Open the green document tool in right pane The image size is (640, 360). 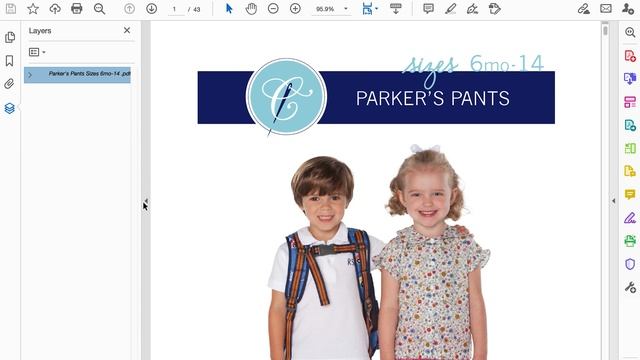click(x=630, y=148)
